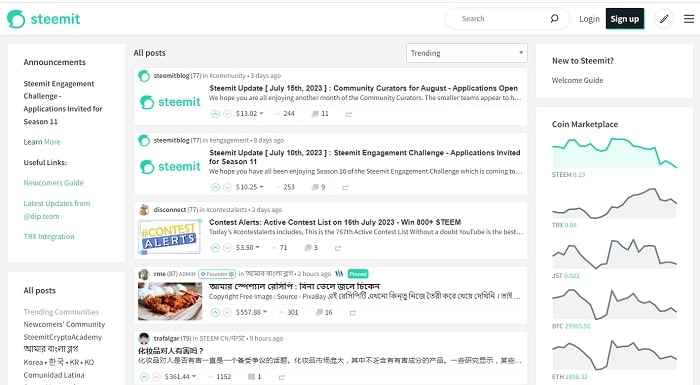
Task: Downvote the Contest Alerts post
Action: tap(227, 247)
